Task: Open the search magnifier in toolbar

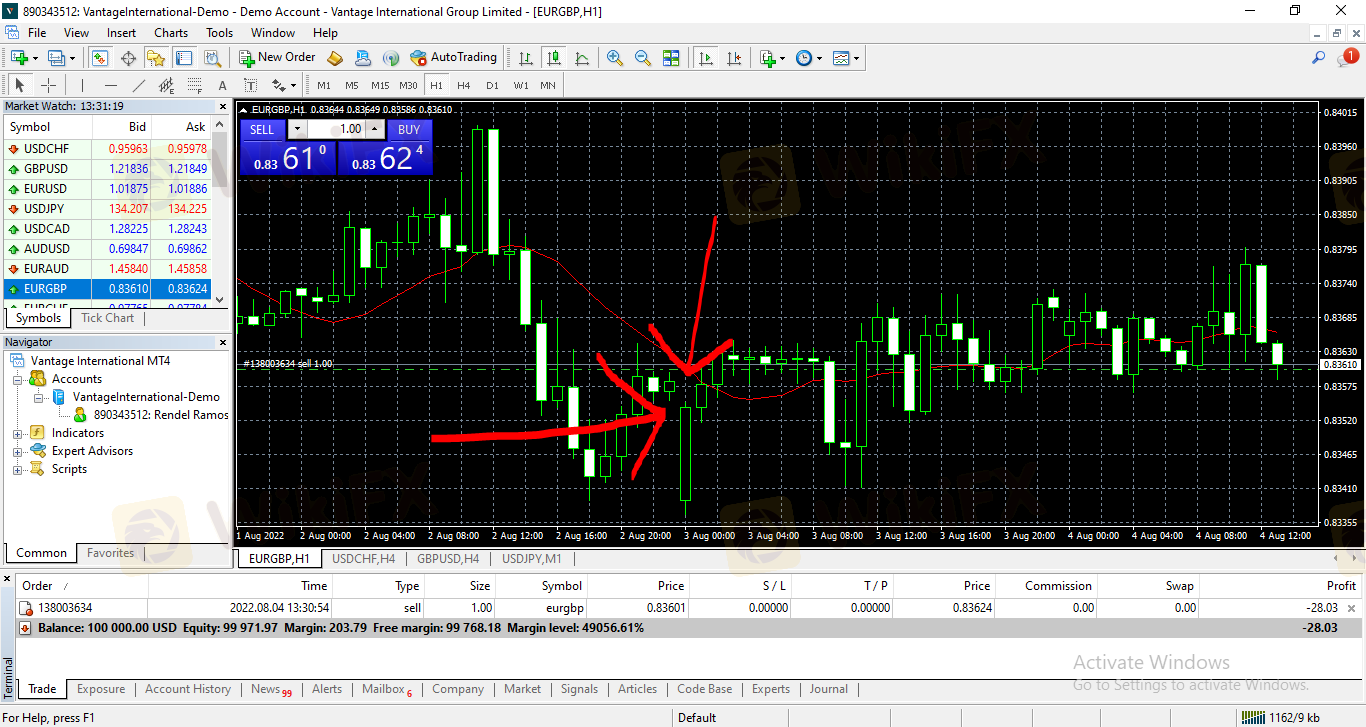Action: click(1319, 58)
